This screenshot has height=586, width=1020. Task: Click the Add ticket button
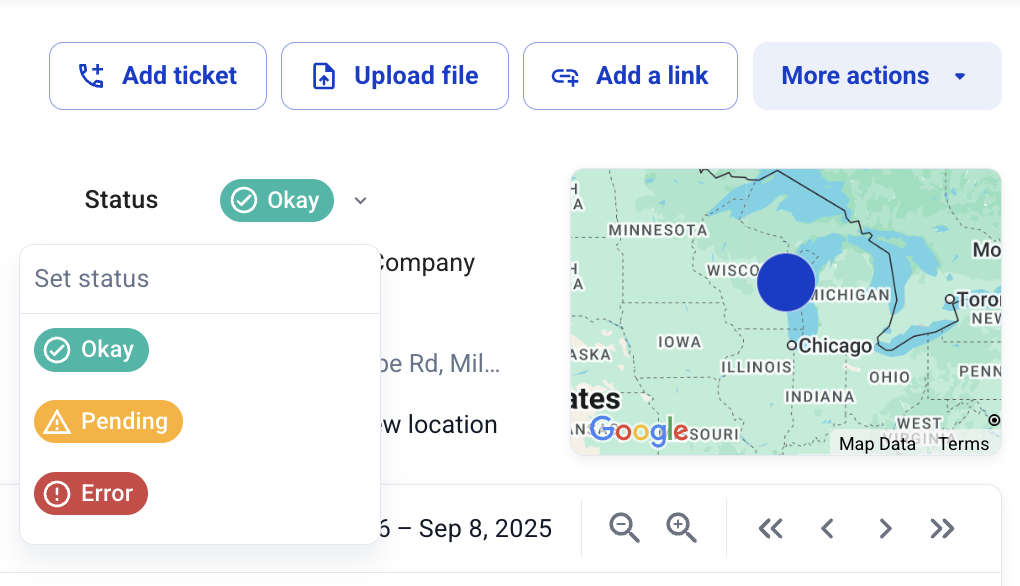[157, 76]
